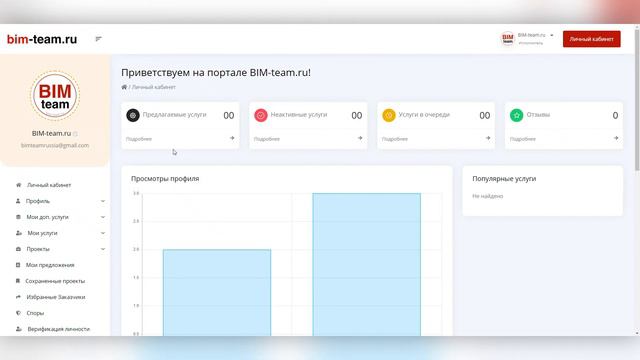Click the large BIM team profile picture
640x360 pixels.
(55, 96)
